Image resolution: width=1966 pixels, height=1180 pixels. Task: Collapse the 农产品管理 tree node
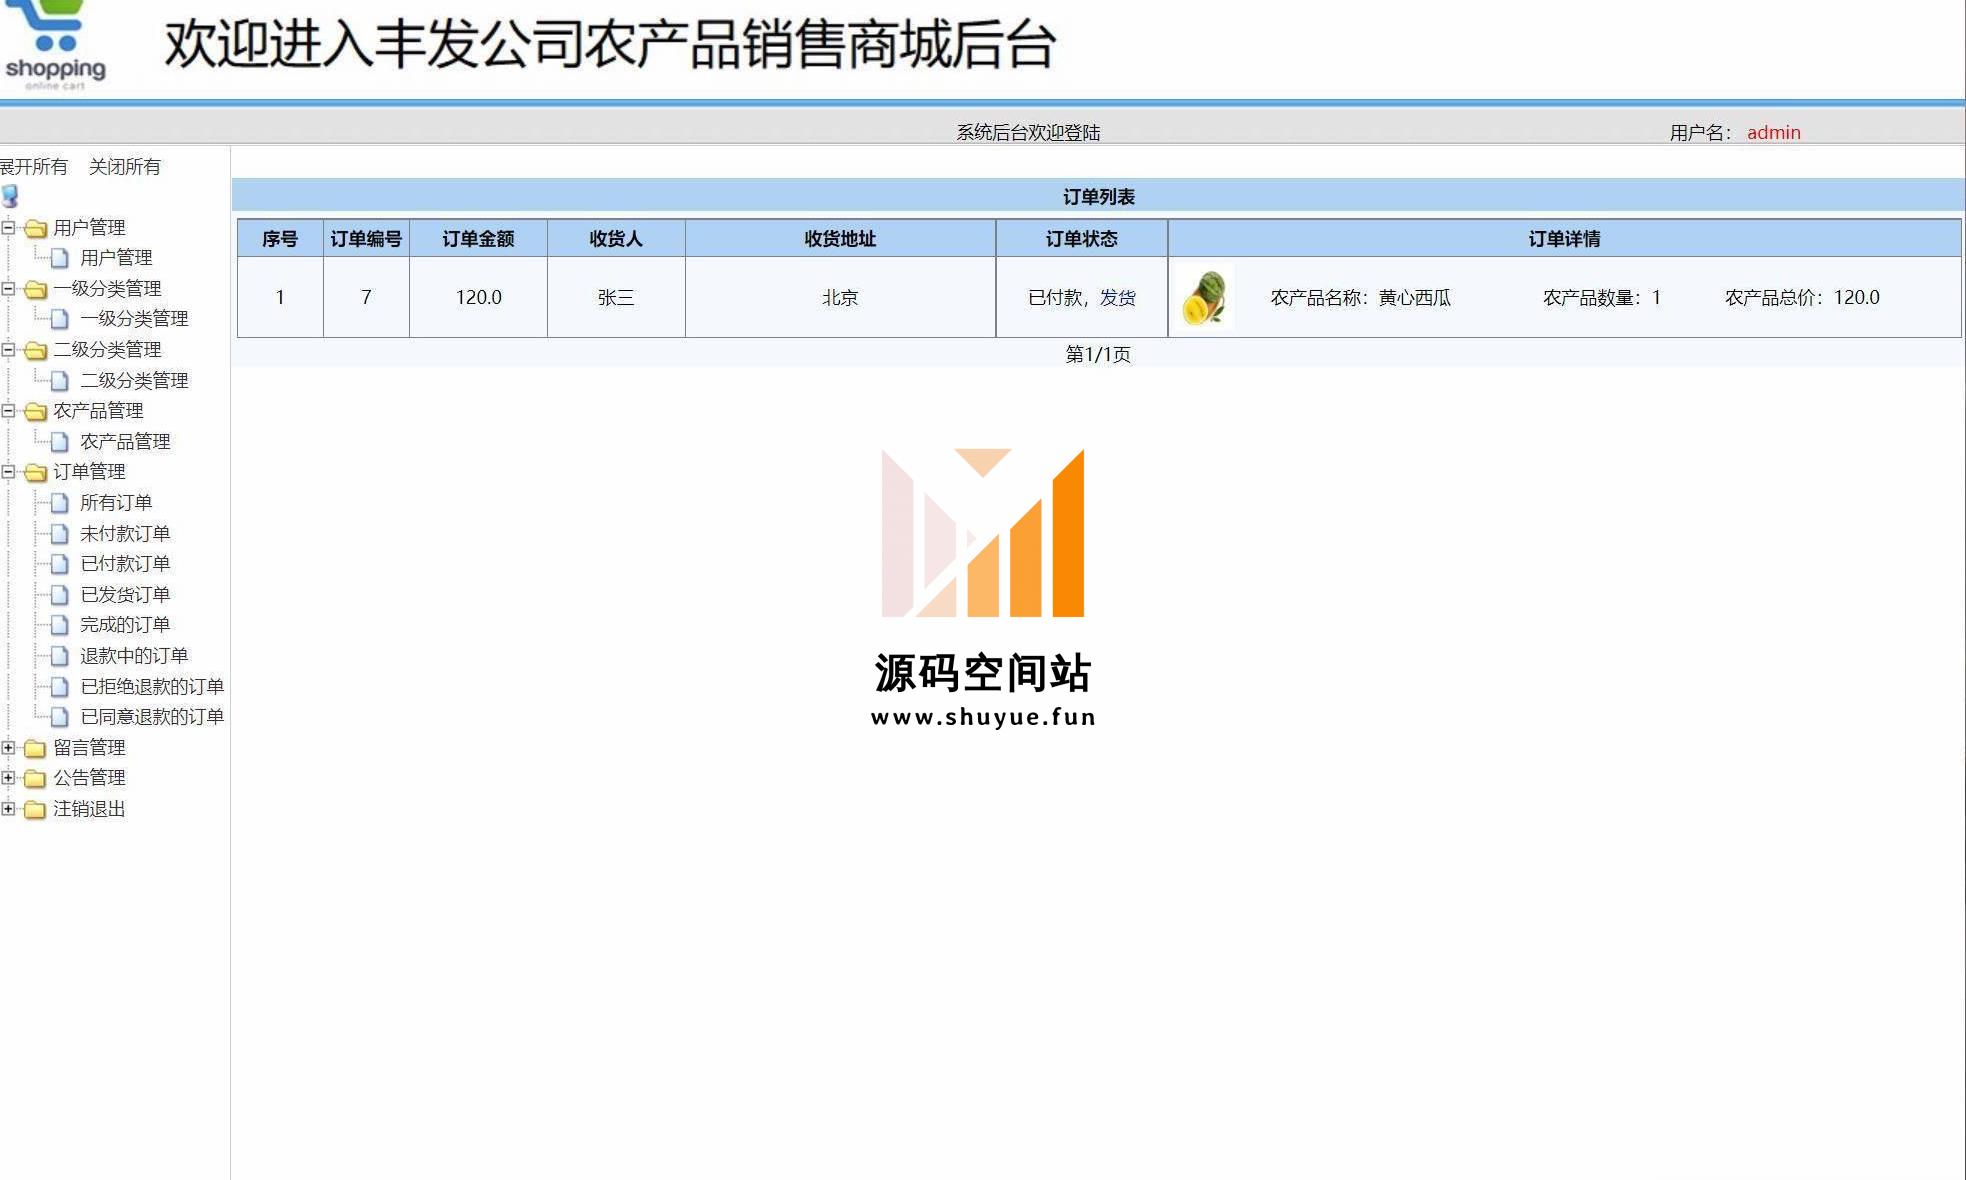coord(8,410)
